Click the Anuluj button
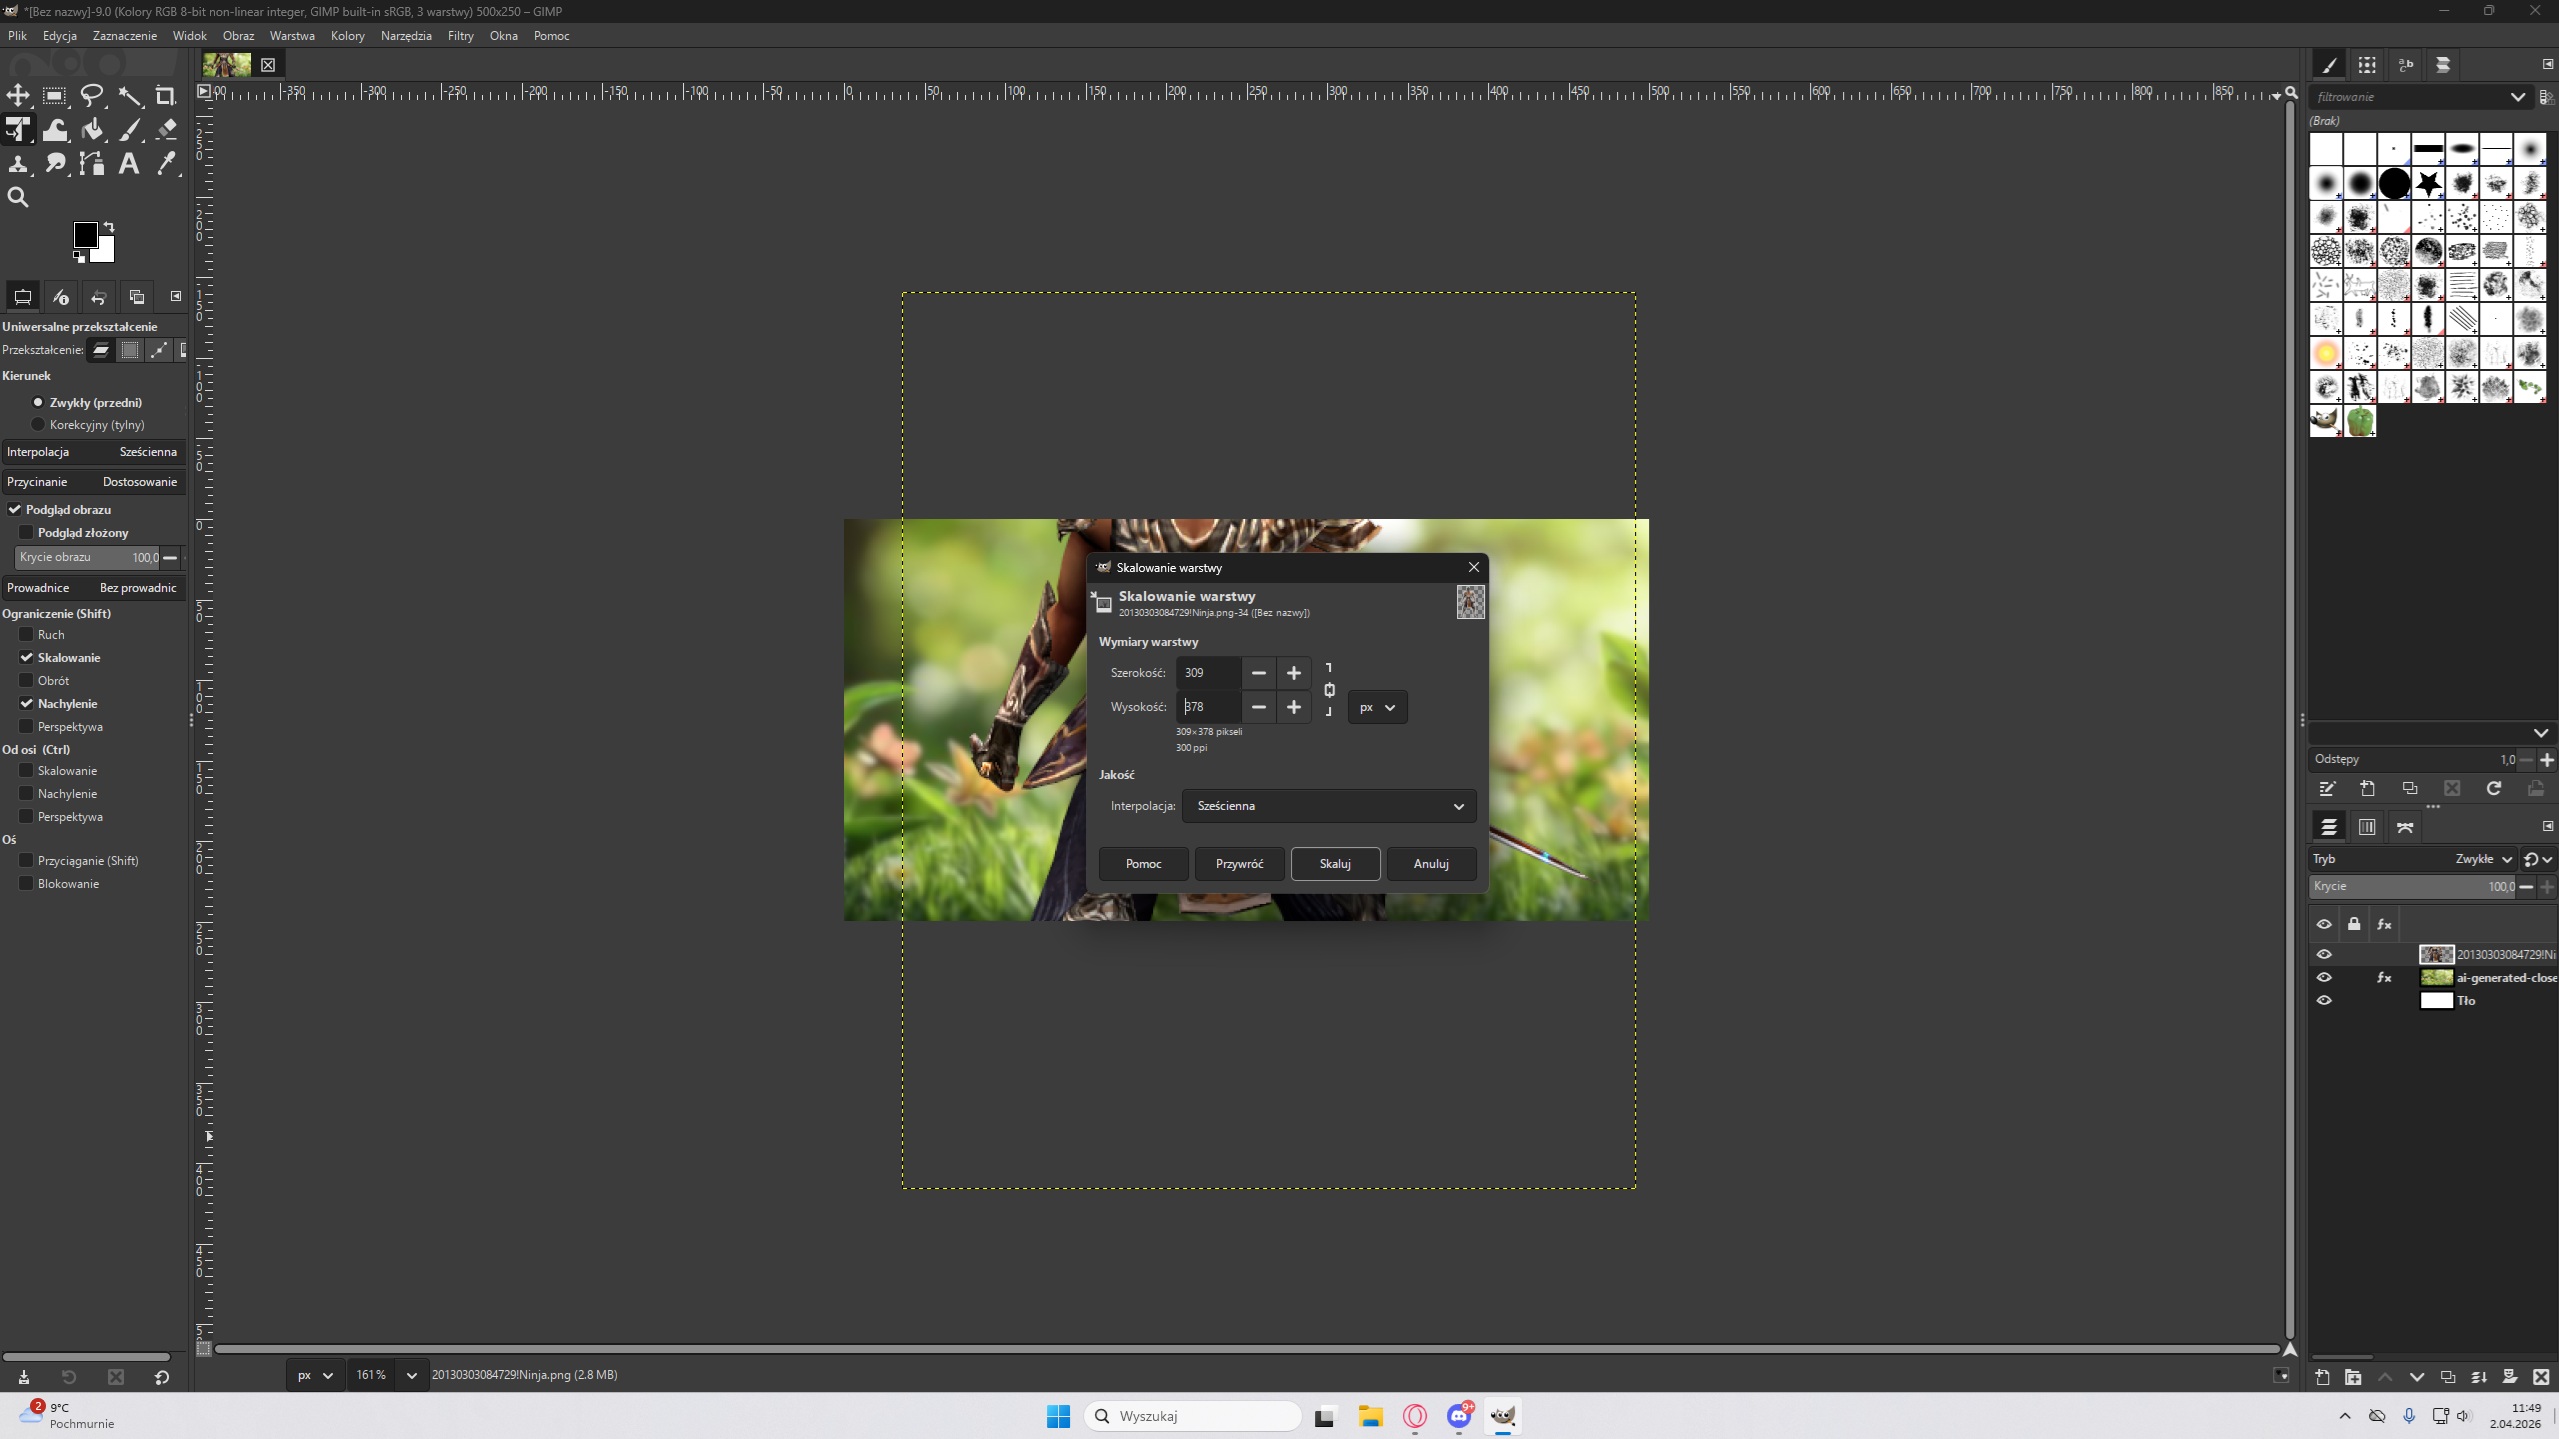2559x1439 pixels. [1430, 864]
